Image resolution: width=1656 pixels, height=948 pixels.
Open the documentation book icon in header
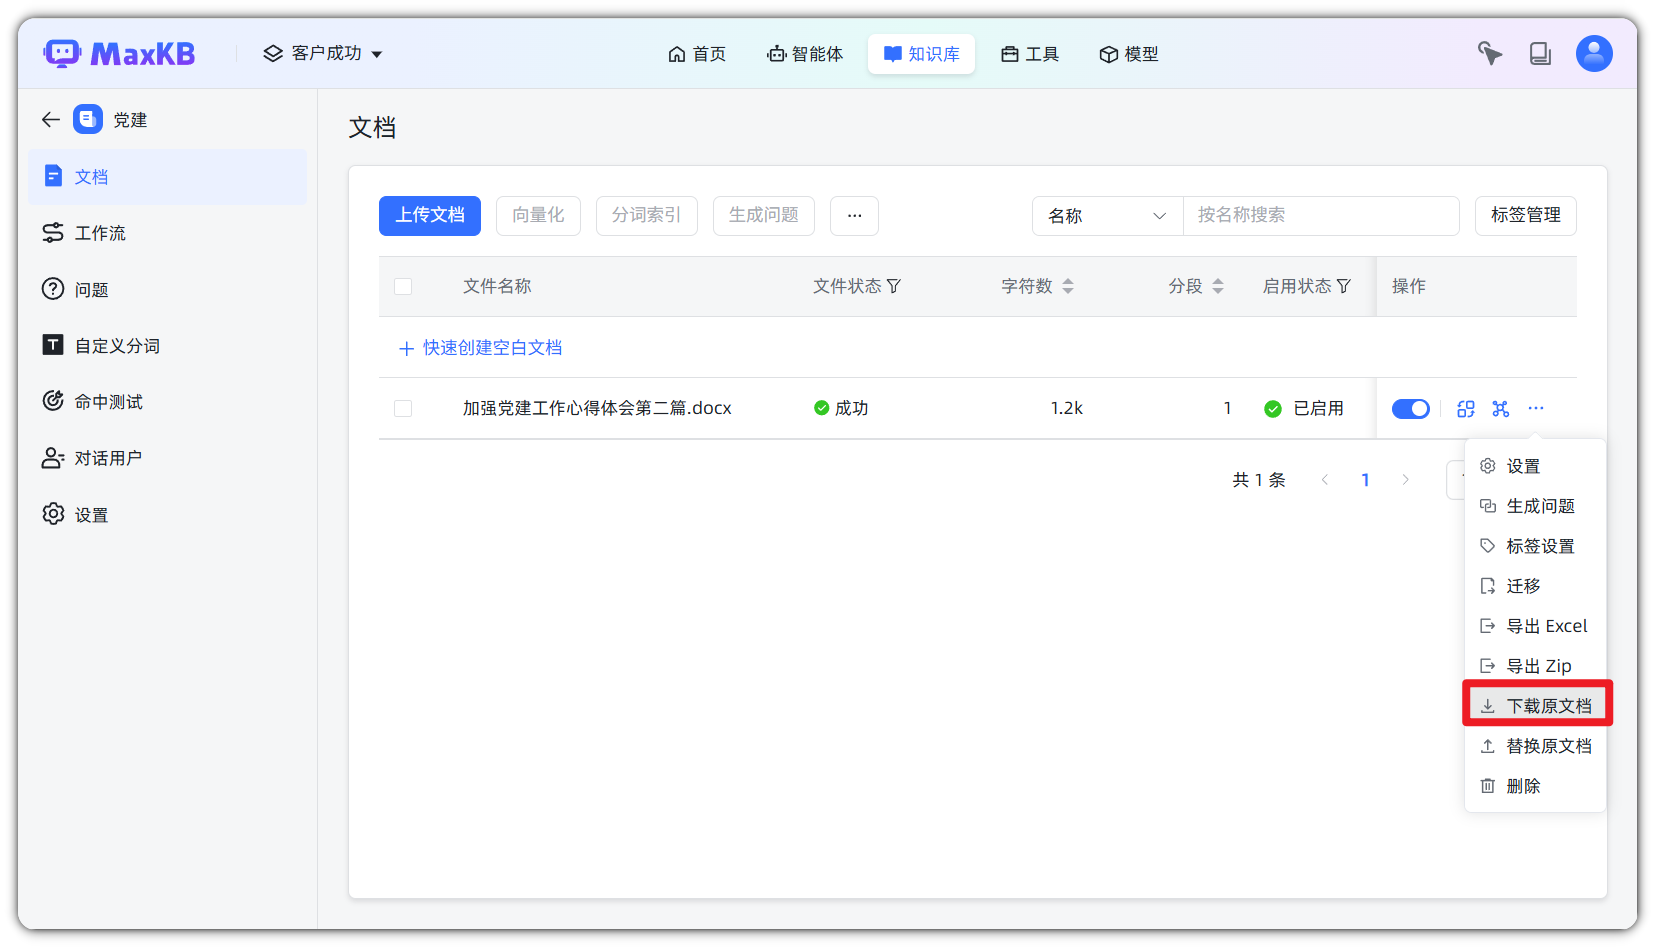coord(1540,54)
